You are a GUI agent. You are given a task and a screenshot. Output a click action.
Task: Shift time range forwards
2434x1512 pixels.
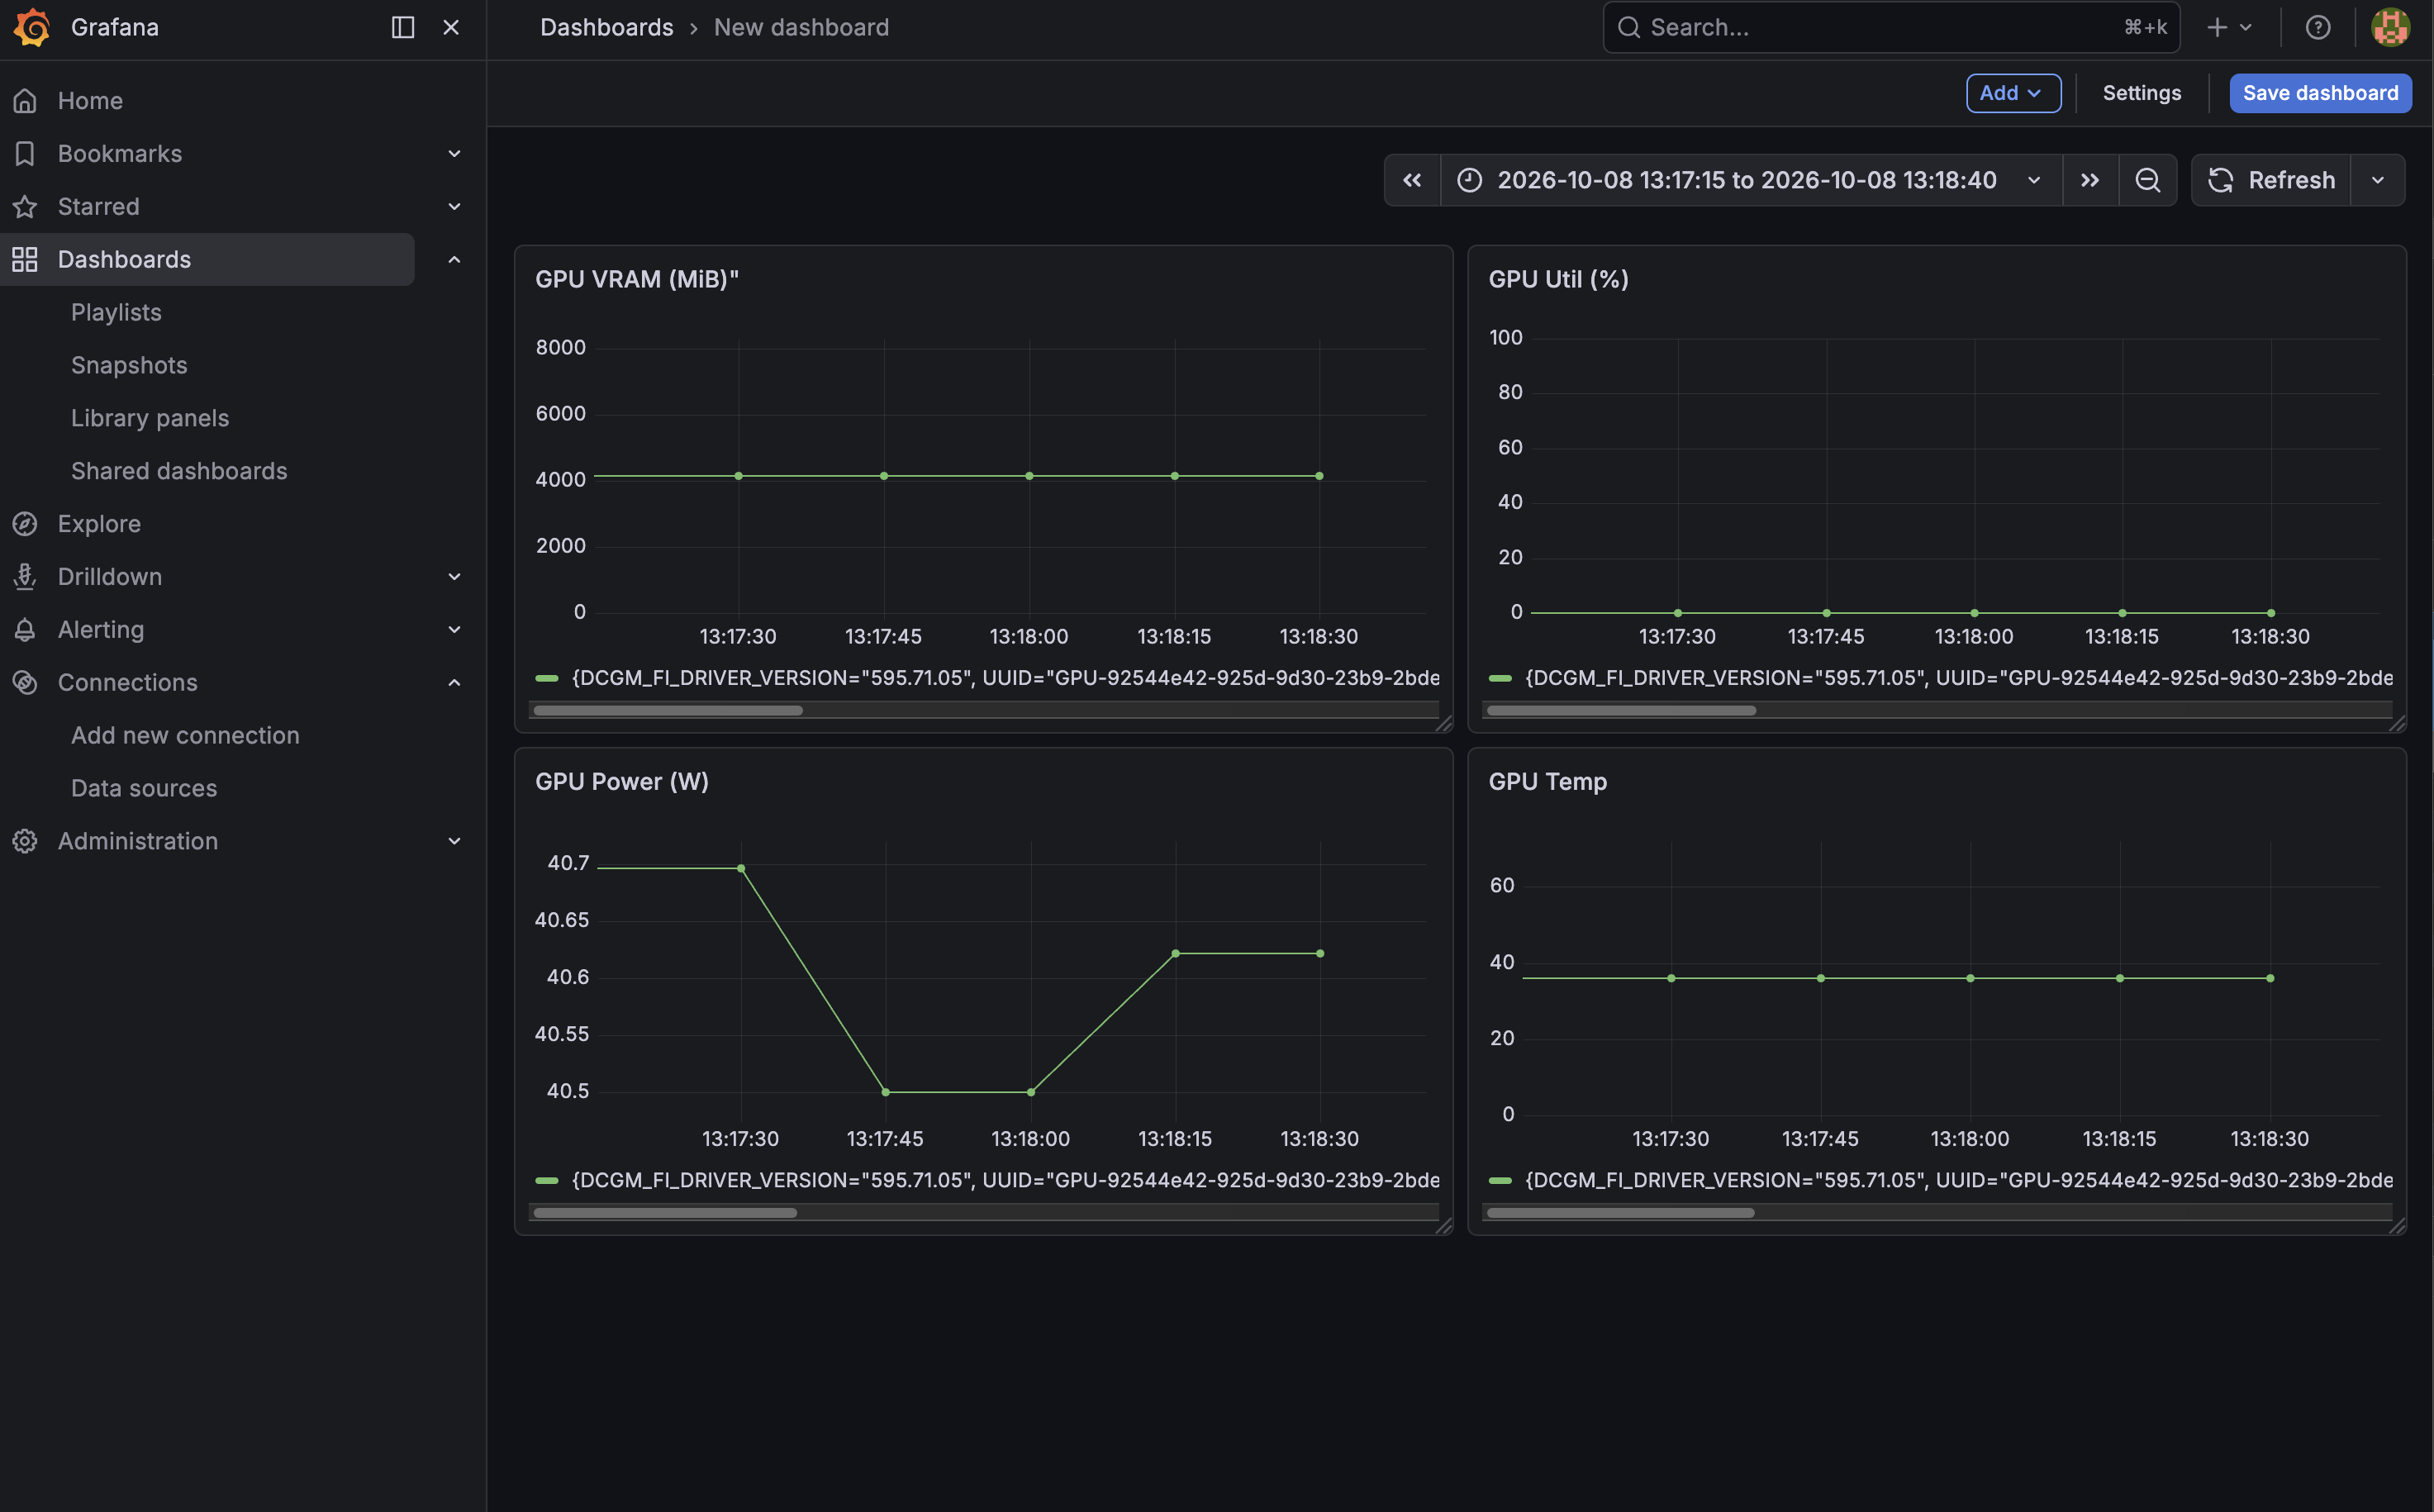[2090, 180]
